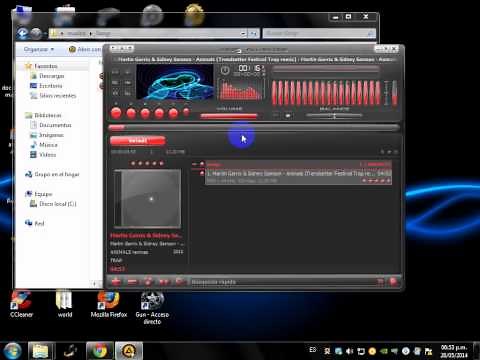Open the Windows Start menu

pyautogui.click(x=13, y=351)
